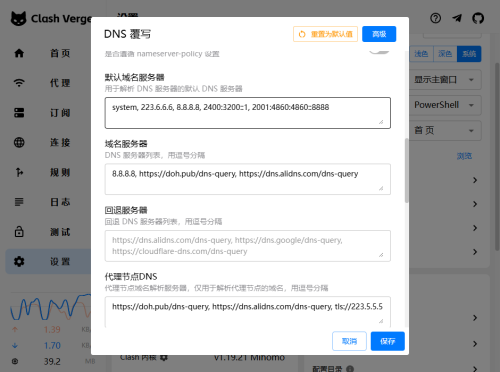The image size is (500, 372).
Task: Click the 39.2 memory value
Action: 52,361
